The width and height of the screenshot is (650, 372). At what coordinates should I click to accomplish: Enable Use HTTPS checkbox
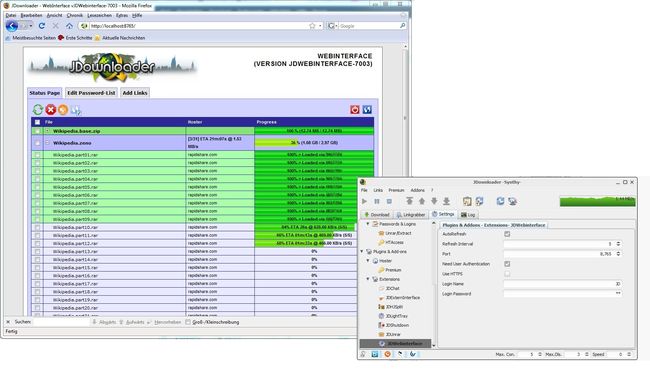tap(507, 274)
